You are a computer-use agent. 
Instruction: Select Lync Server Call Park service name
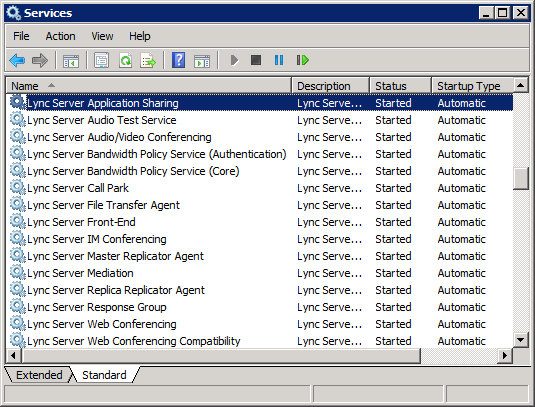click(78, 188)
